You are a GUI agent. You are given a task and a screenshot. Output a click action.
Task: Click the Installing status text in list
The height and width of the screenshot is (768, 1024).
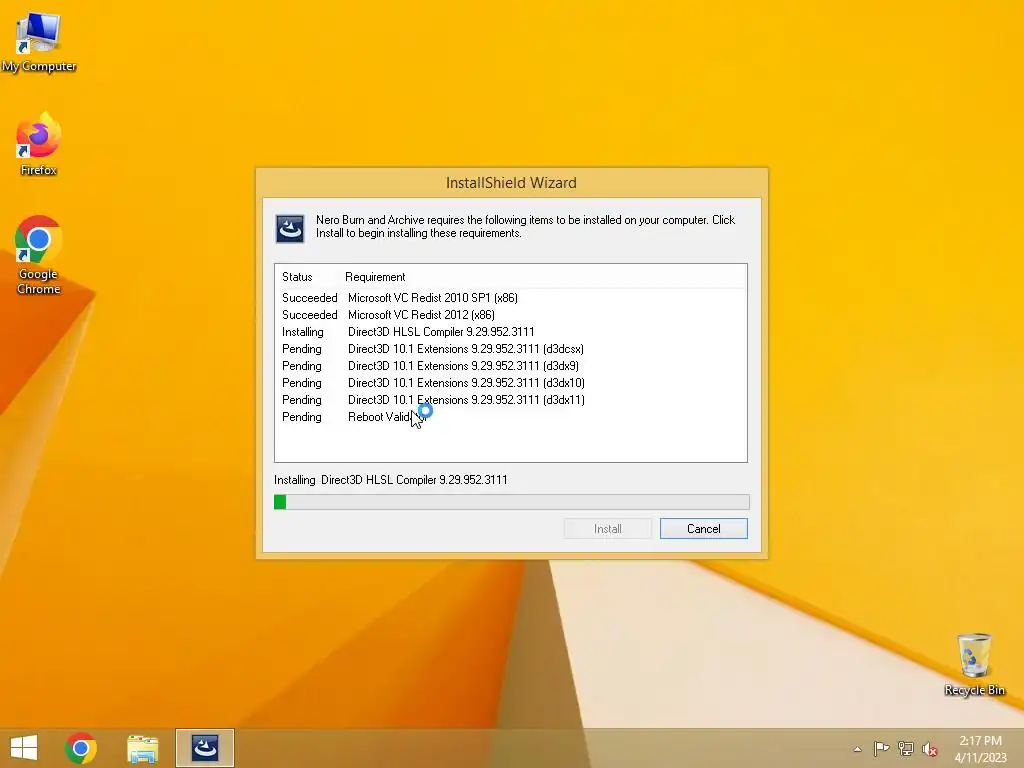[x=302, y=332]
